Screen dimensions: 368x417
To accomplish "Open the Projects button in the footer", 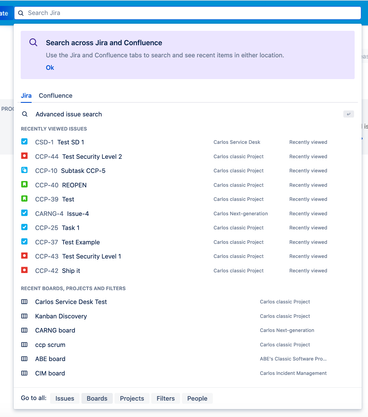I will coord(132,398).
